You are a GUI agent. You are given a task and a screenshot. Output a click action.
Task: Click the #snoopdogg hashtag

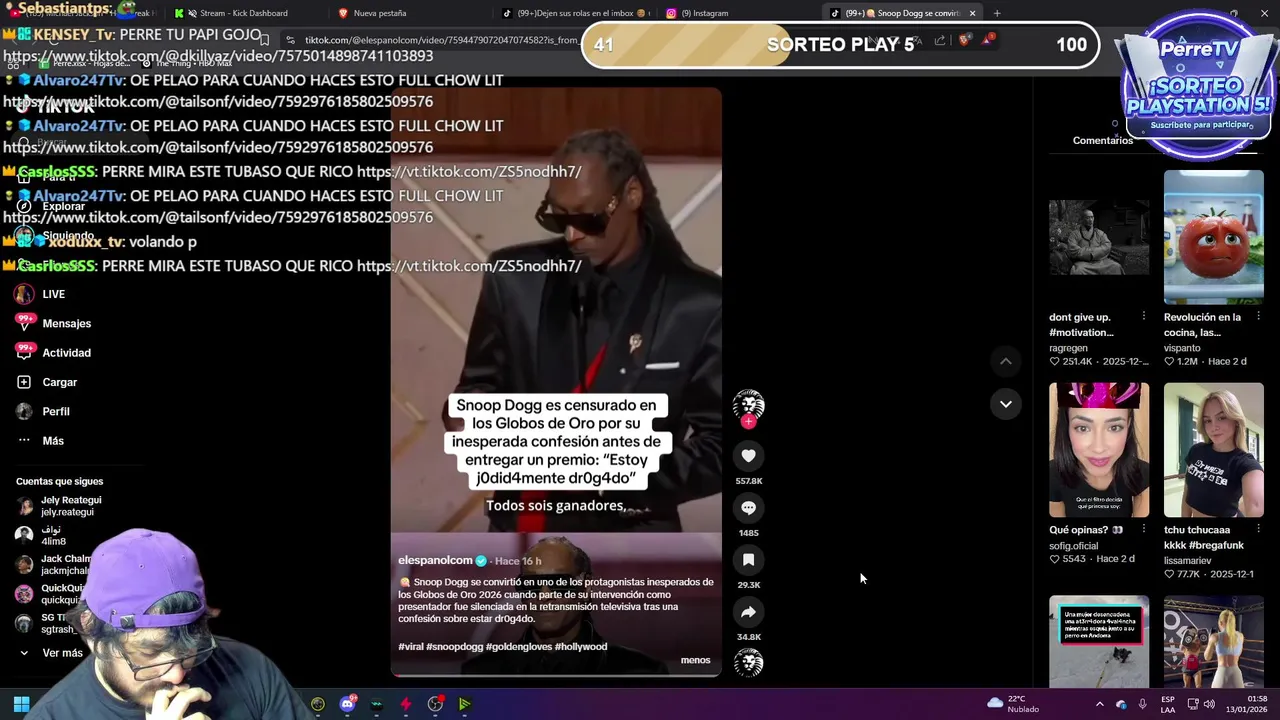pos(455,647)
